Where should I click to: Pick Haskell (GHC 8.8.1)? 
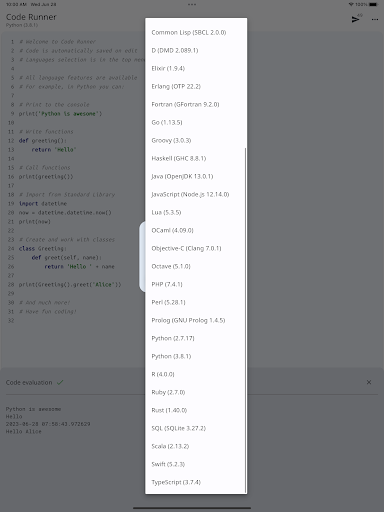(x=196, y=158)
